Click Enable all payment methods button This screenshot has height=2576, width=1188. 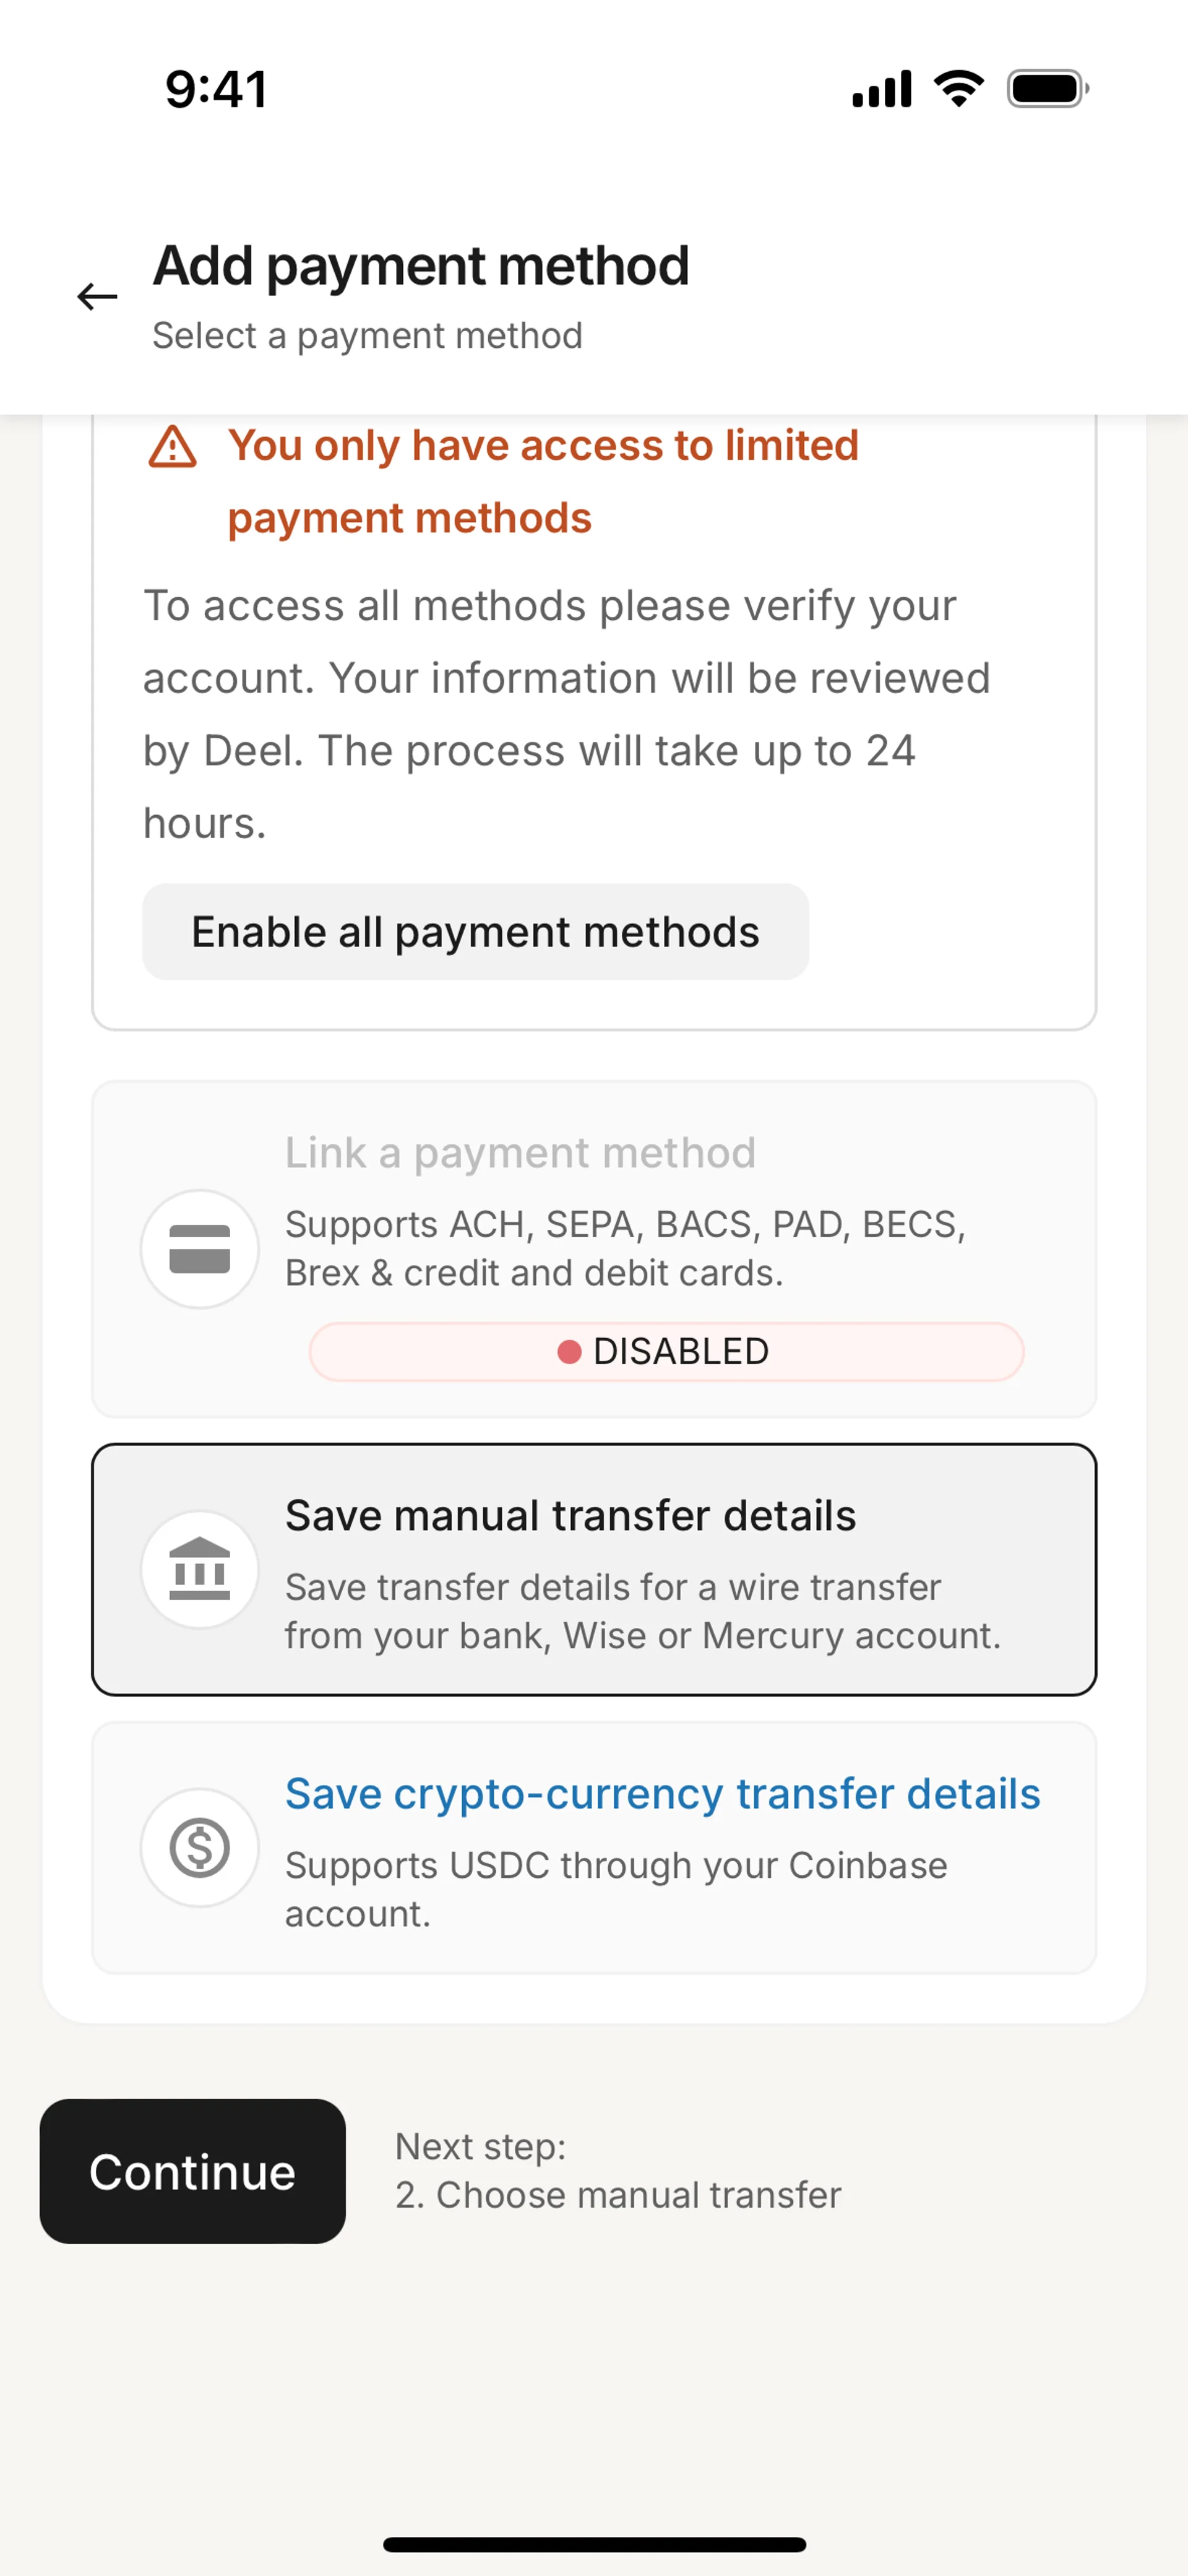click(475, 931)
